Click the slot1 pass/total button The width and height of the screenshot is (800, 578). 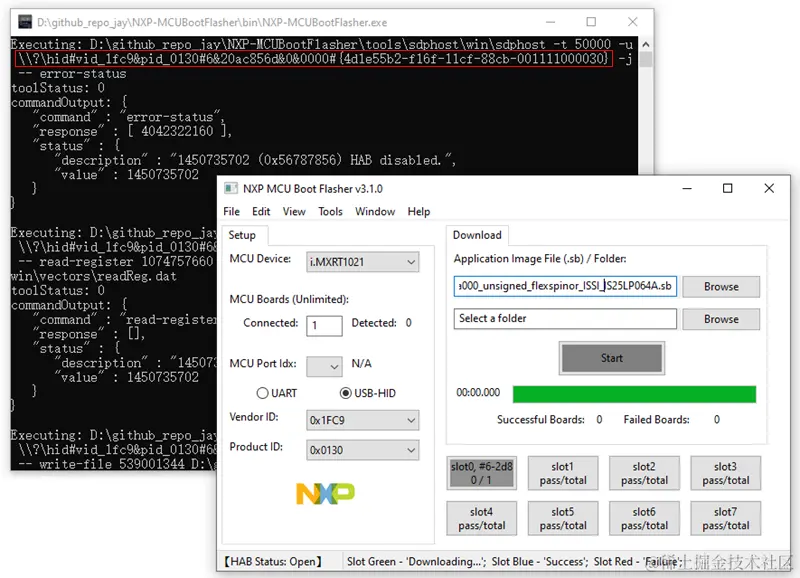(x=563, y=473)
